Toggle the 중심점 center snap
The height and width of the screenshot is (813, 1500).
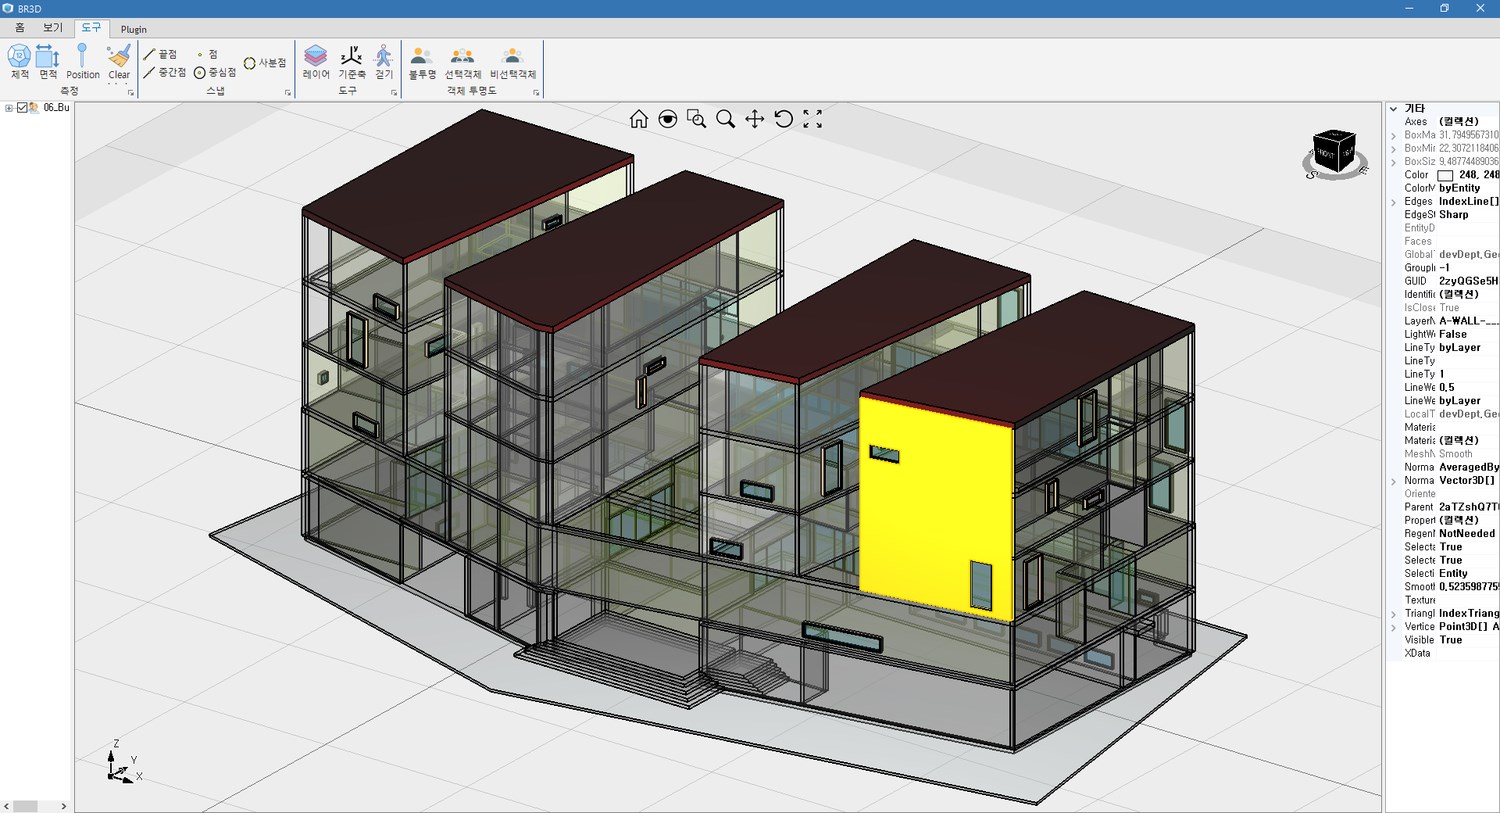[215, 72]
